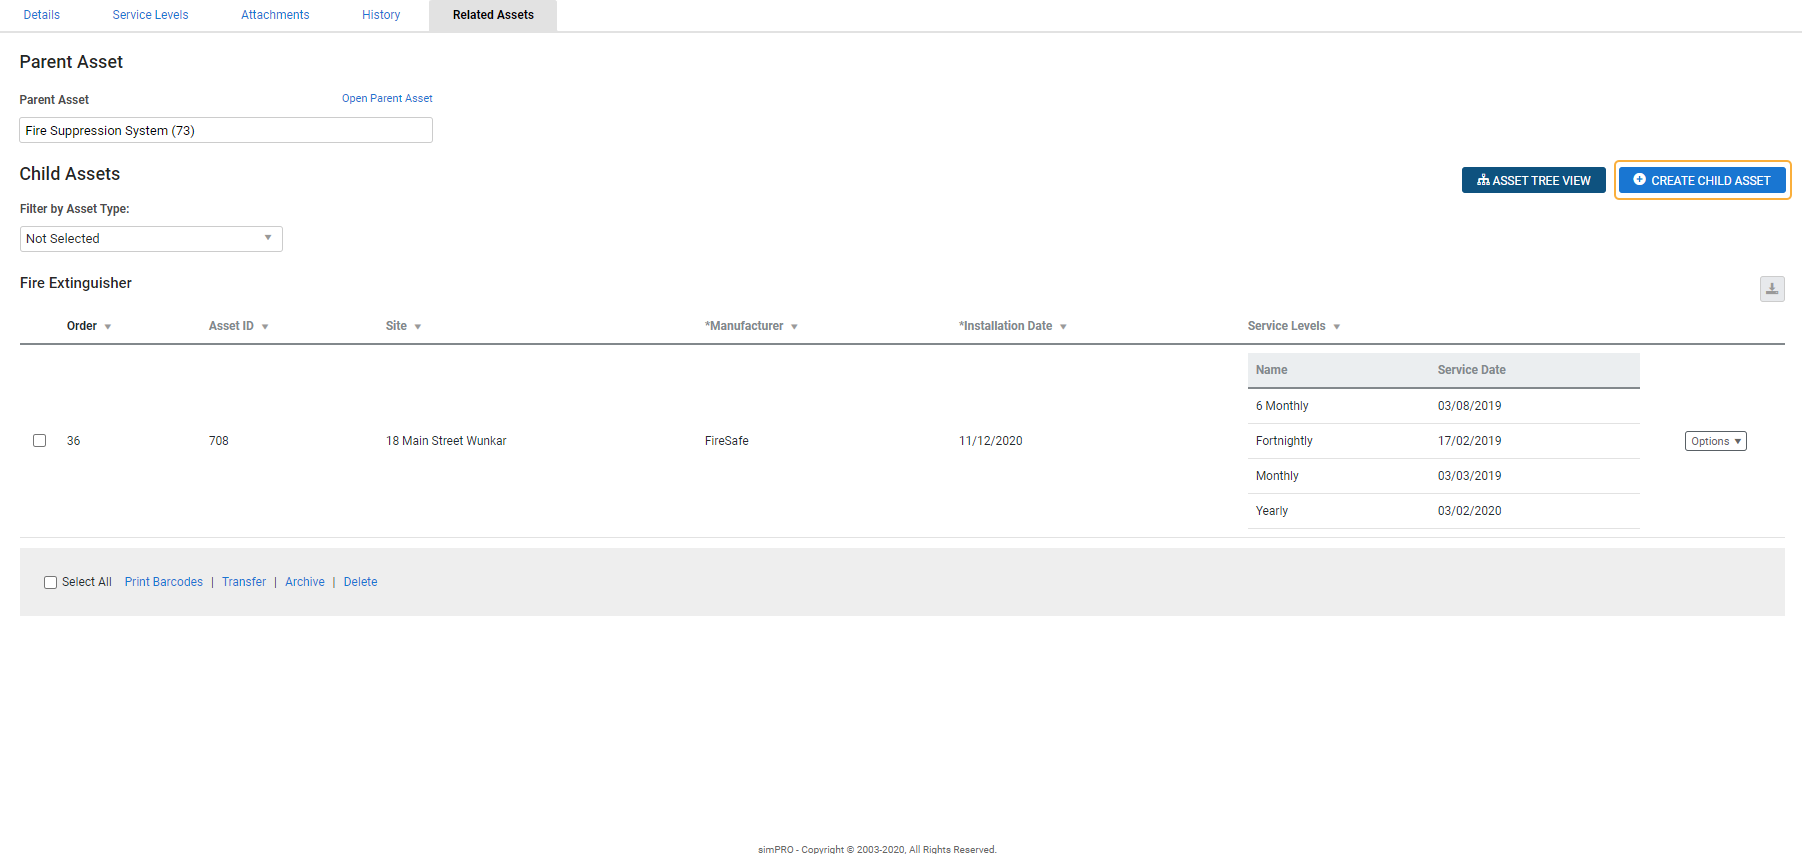
Task: Click the Asset ID sort arrow
Action: 265,327
